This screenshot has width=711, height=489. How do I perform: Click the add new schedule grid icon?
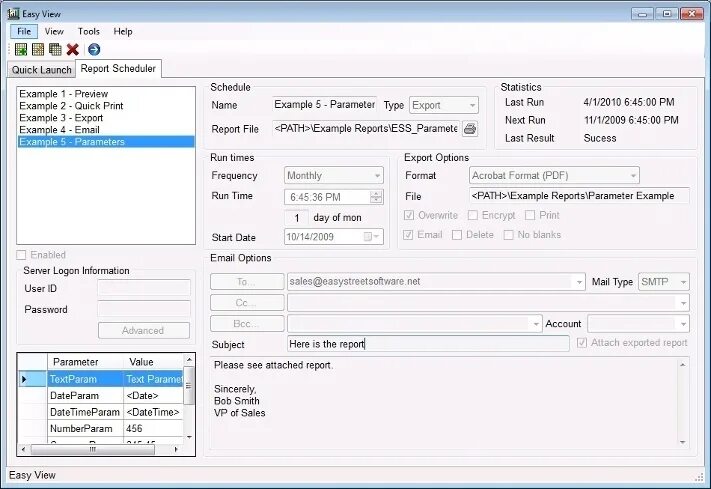21,49
